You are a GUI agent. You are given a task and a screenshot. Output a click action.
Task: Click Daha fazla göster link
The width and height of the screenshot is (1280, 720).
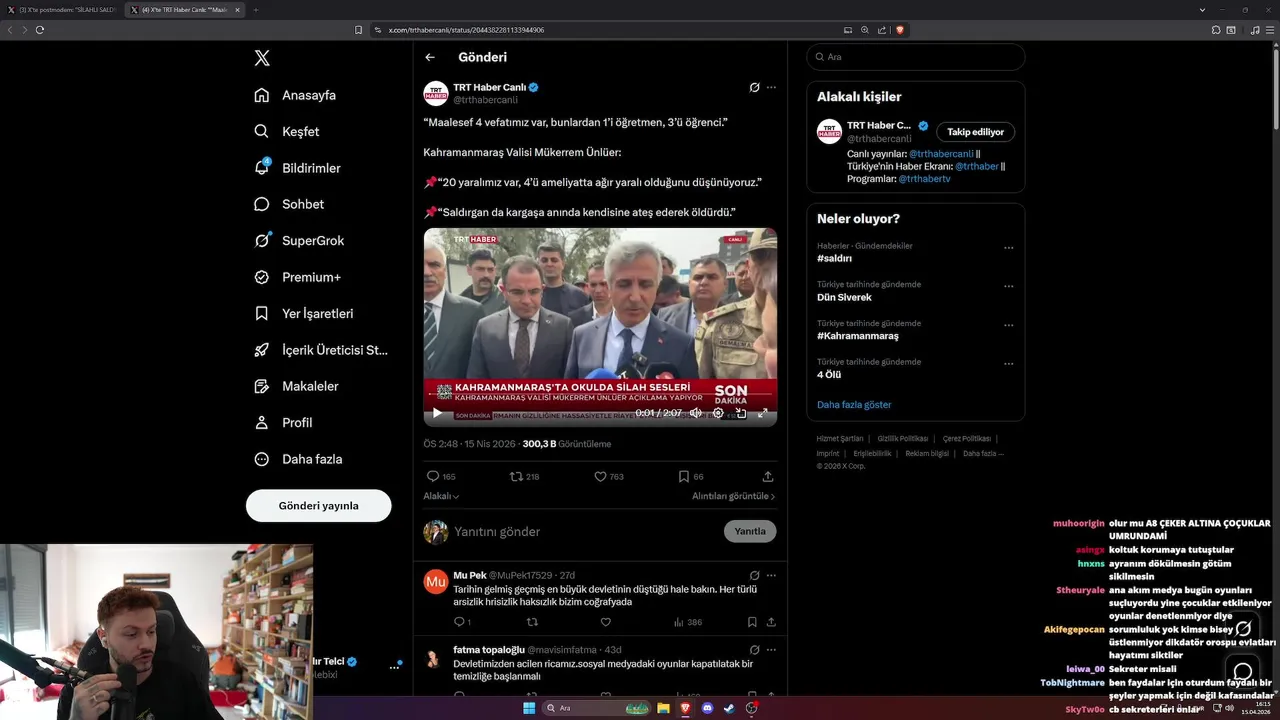tap(854, 405)
